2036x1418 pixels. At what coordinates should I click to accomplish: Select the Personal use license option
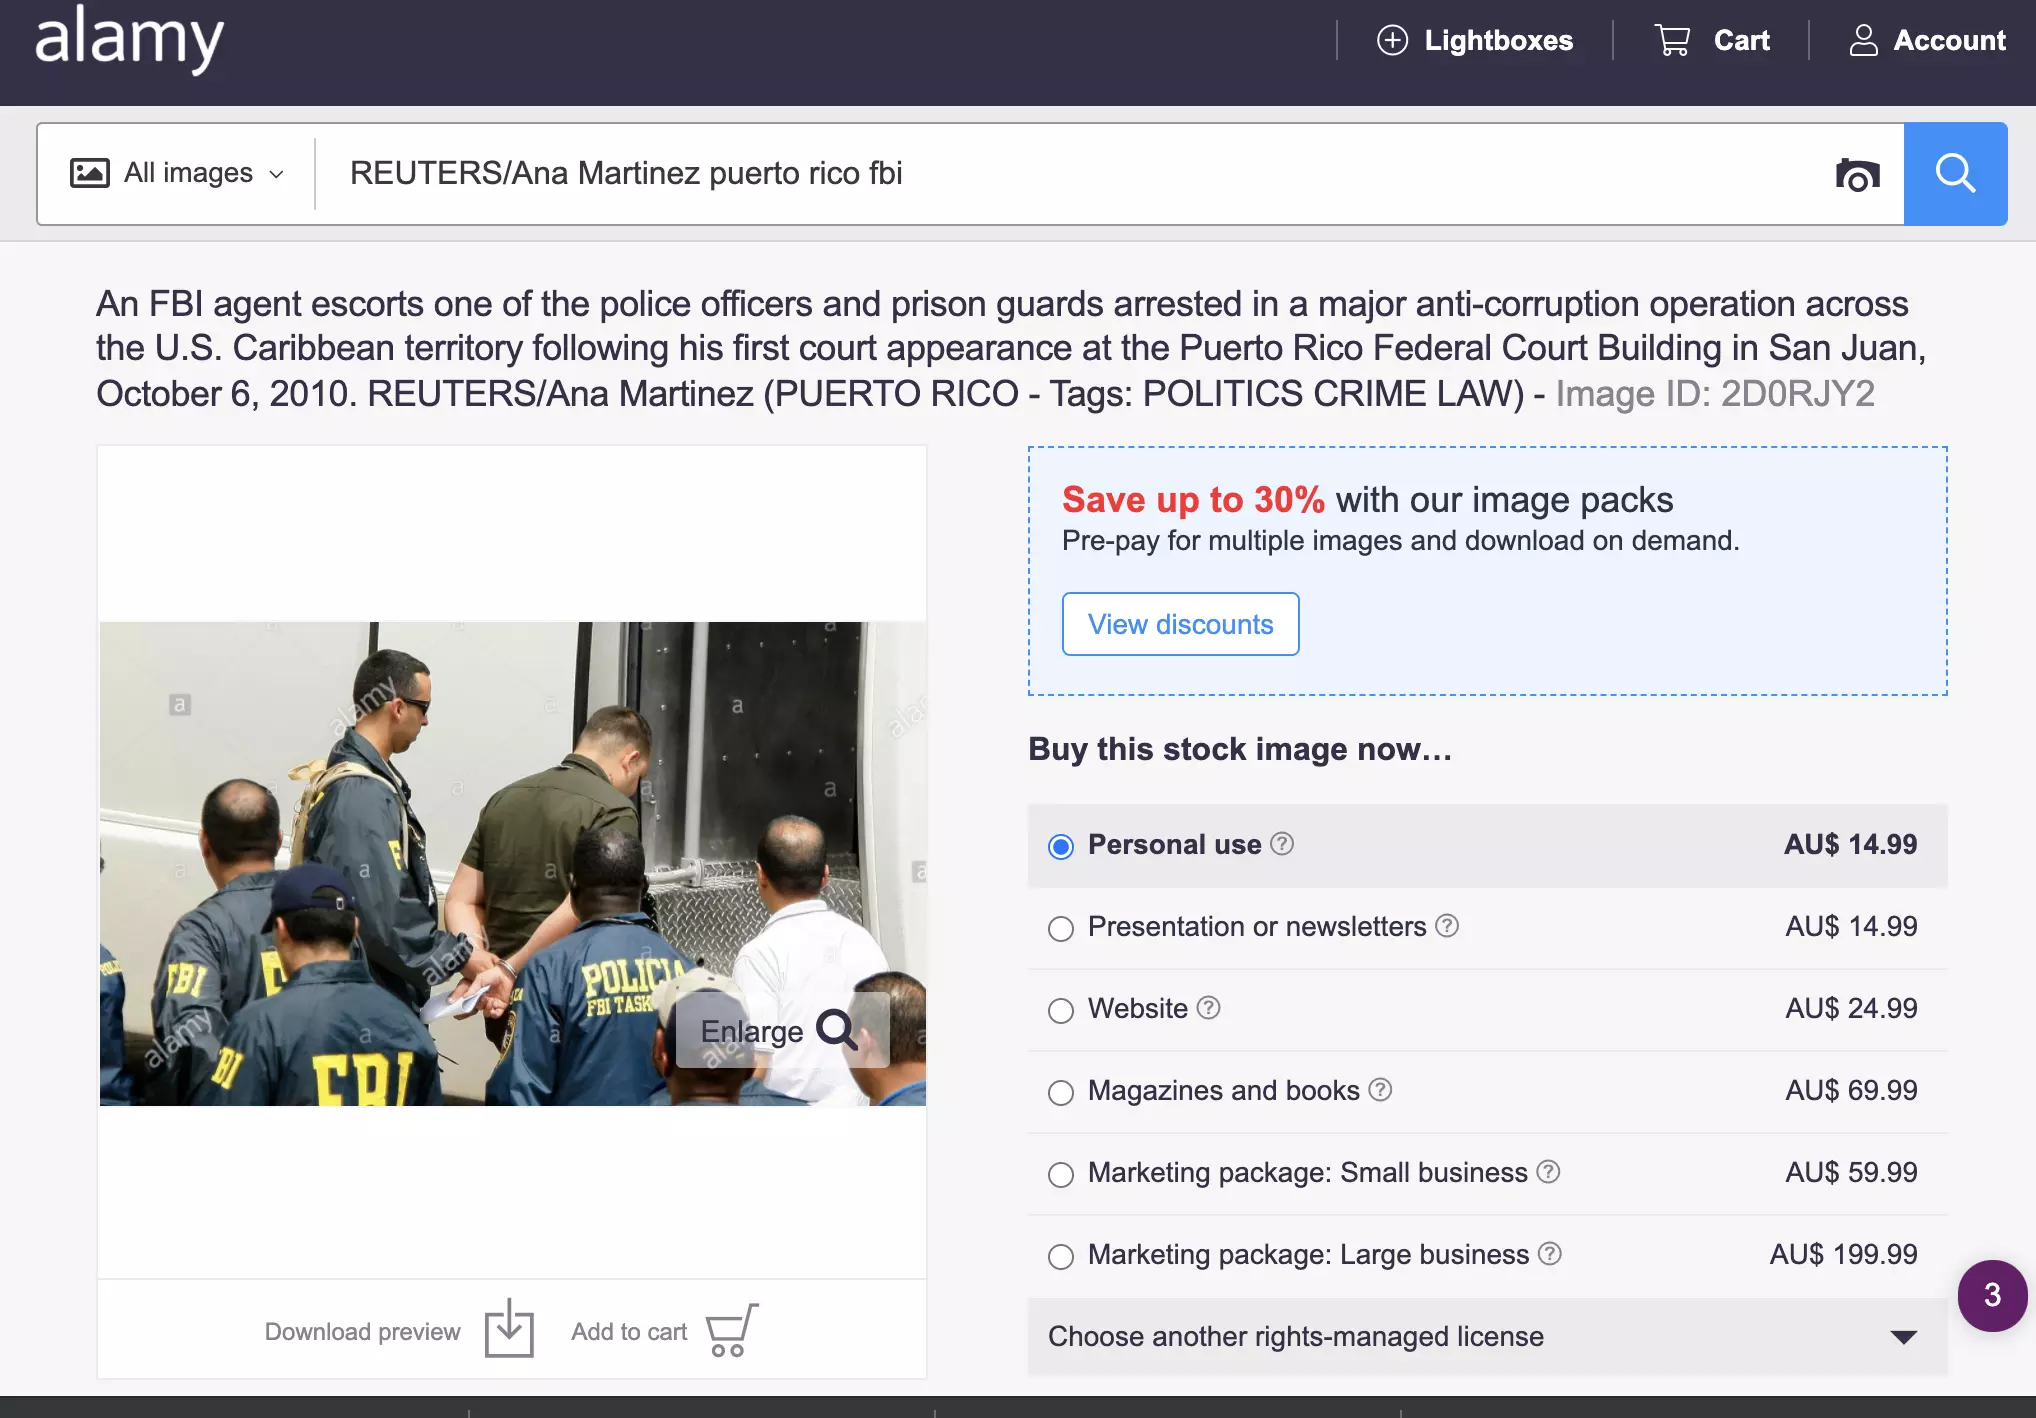click(x=1061, y=846)
